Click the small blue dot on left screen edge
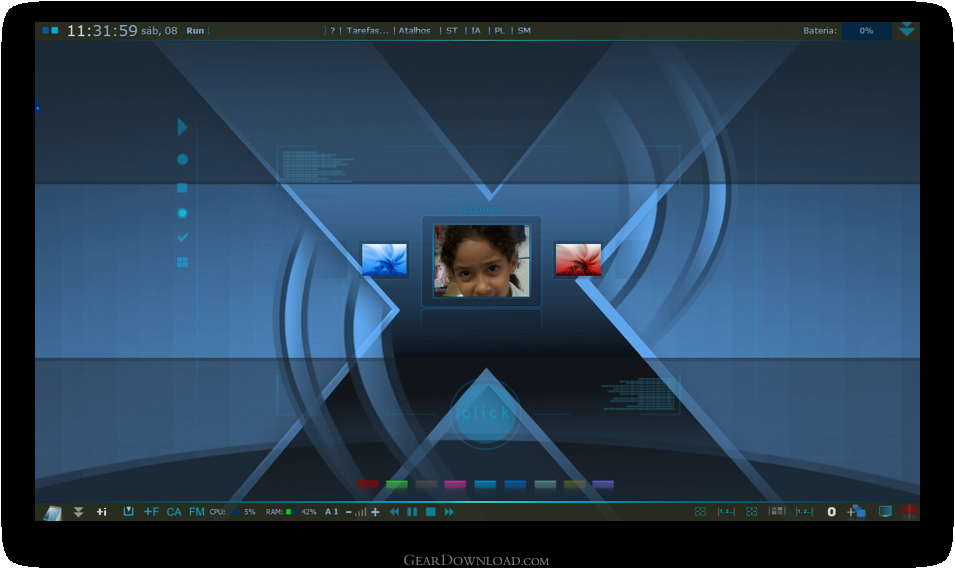The width and height of the screenshot is (955, 569). click(37, 108)
